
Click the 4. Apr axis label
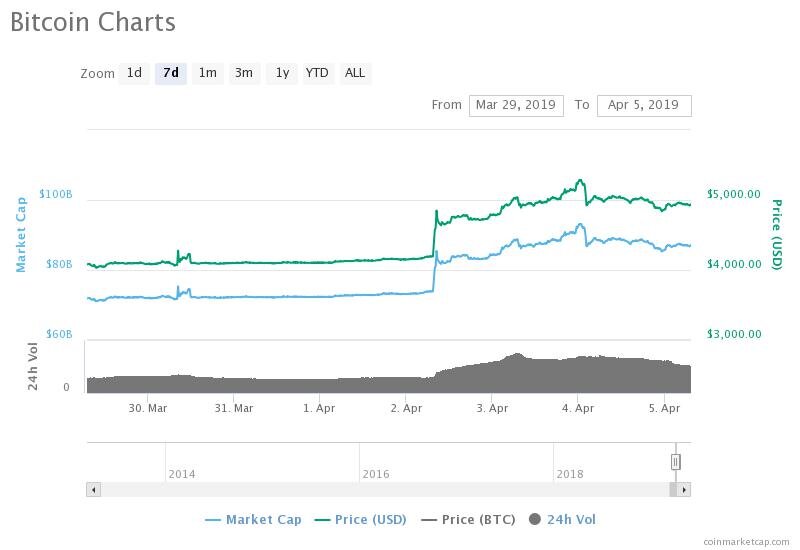point(578,408)
